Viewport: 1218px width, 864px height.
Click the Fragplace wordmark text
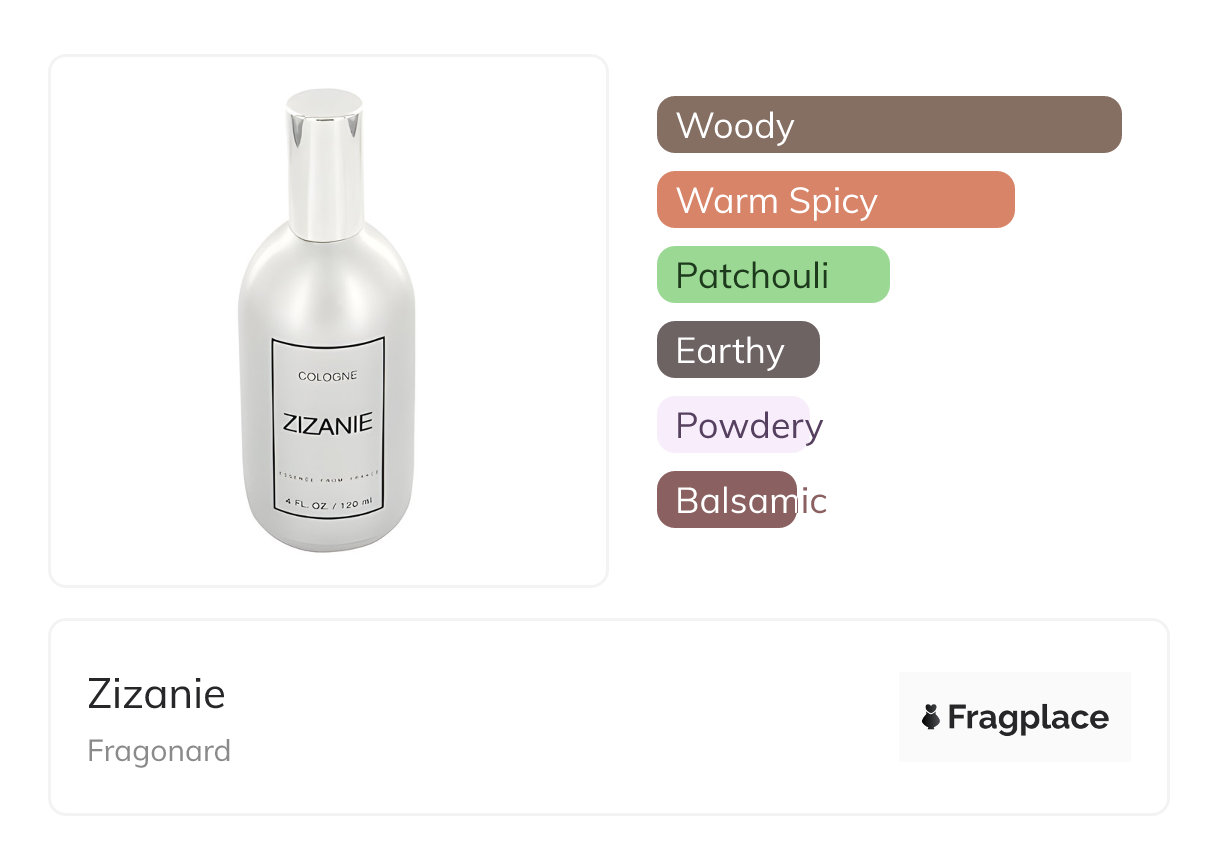(1028, 717)
